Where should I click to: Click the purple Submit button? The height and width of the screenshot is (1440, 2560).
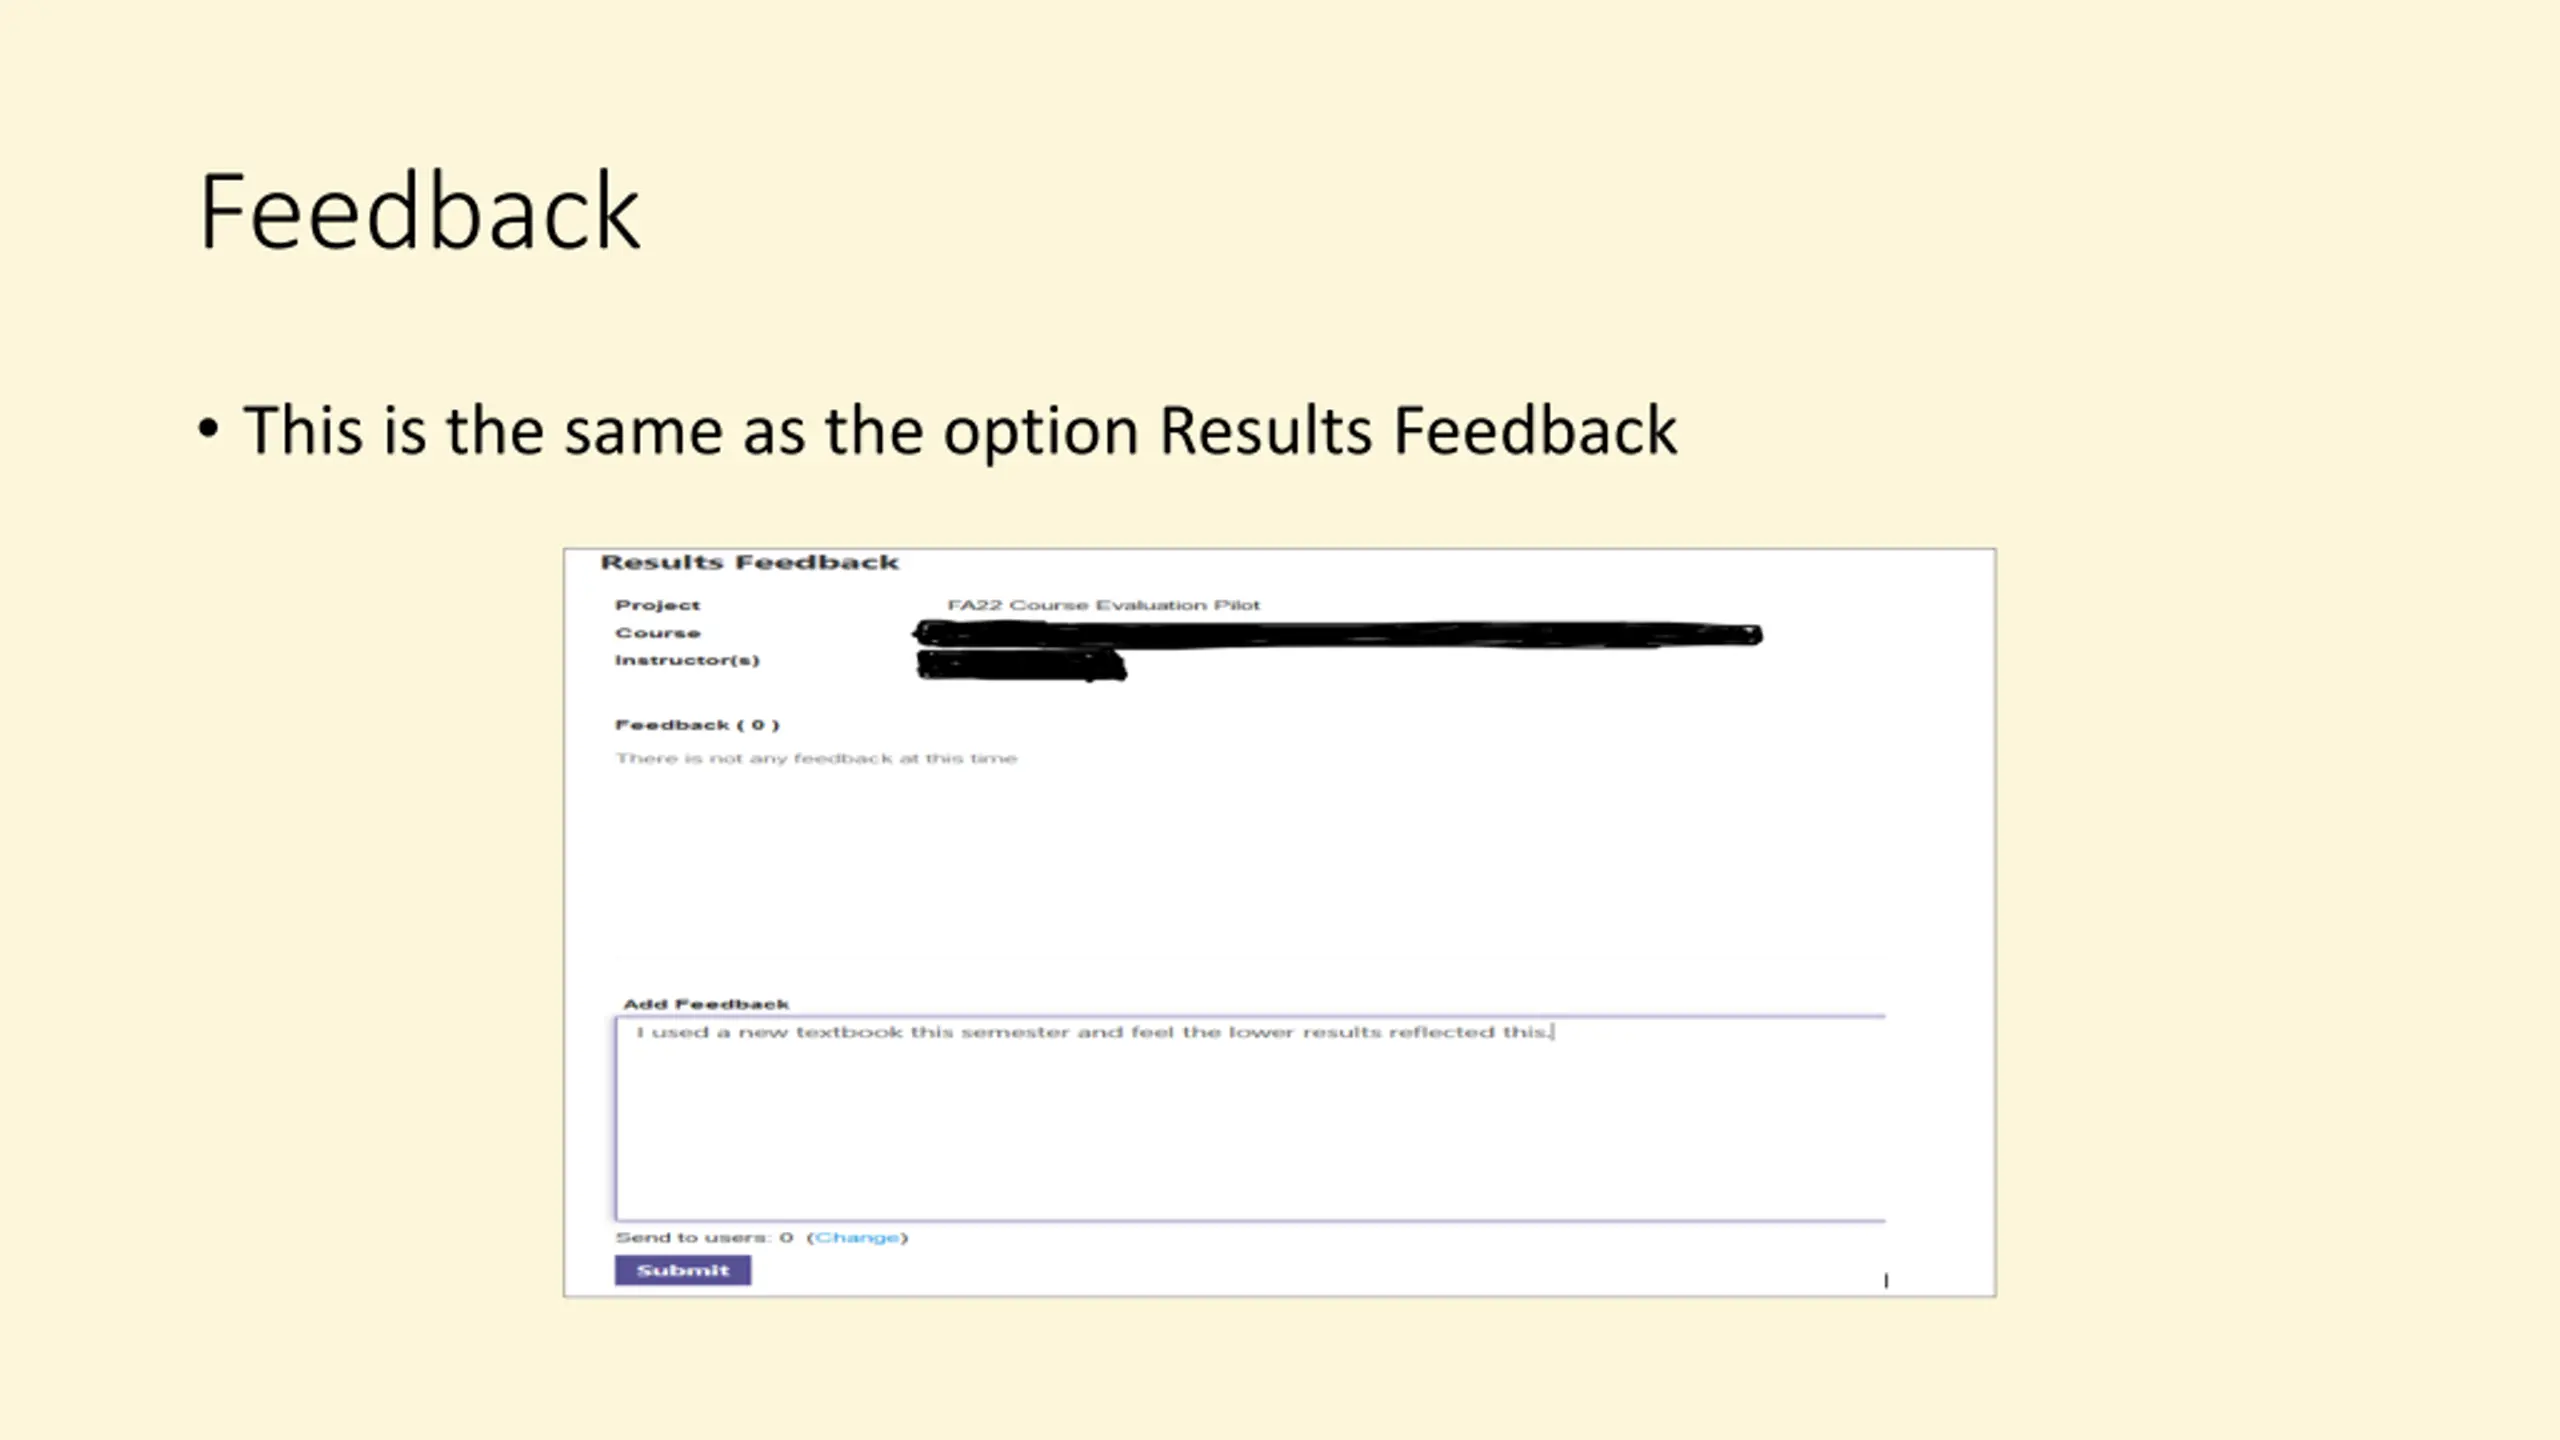(x=682, y=1270)
